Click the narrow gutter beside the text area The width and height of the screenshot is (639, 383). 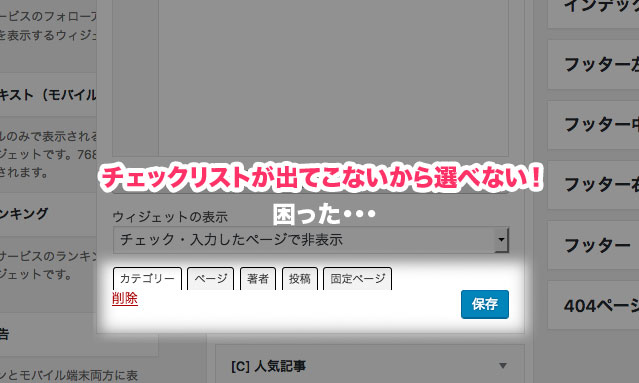[x=135, y=77]
